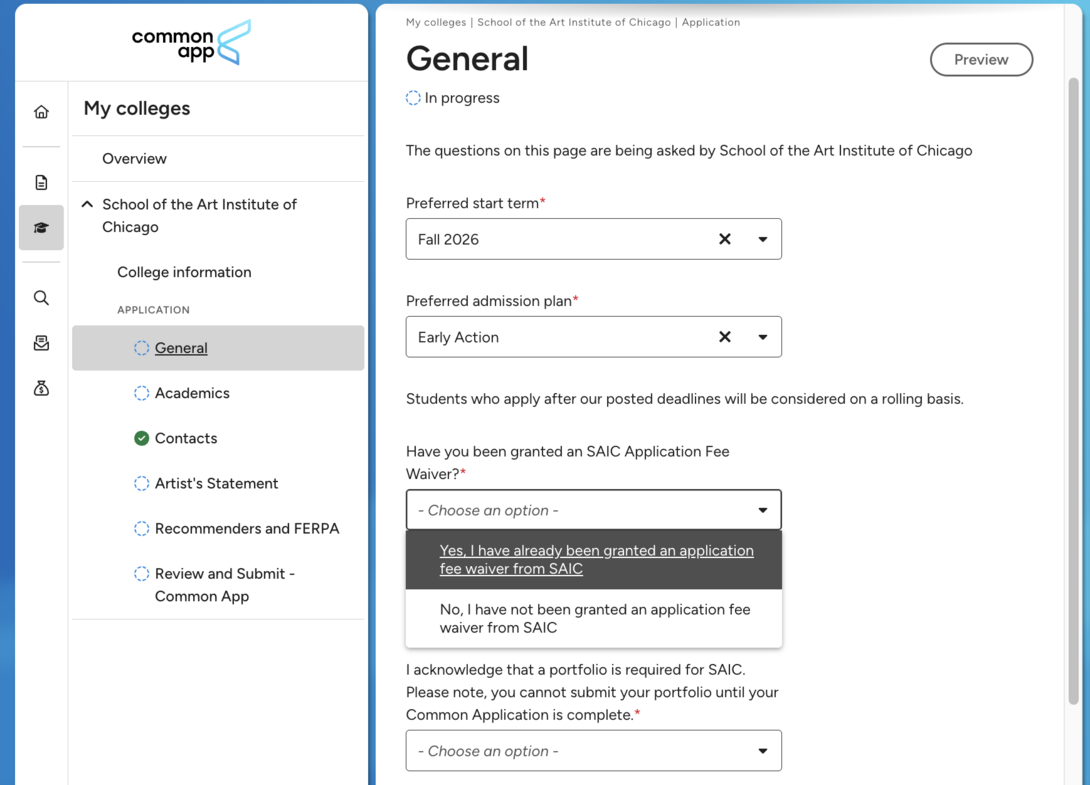The image size is (1090, 785).
Task: Collapse the School of the Art Institute section
Action: coord(87,203)
